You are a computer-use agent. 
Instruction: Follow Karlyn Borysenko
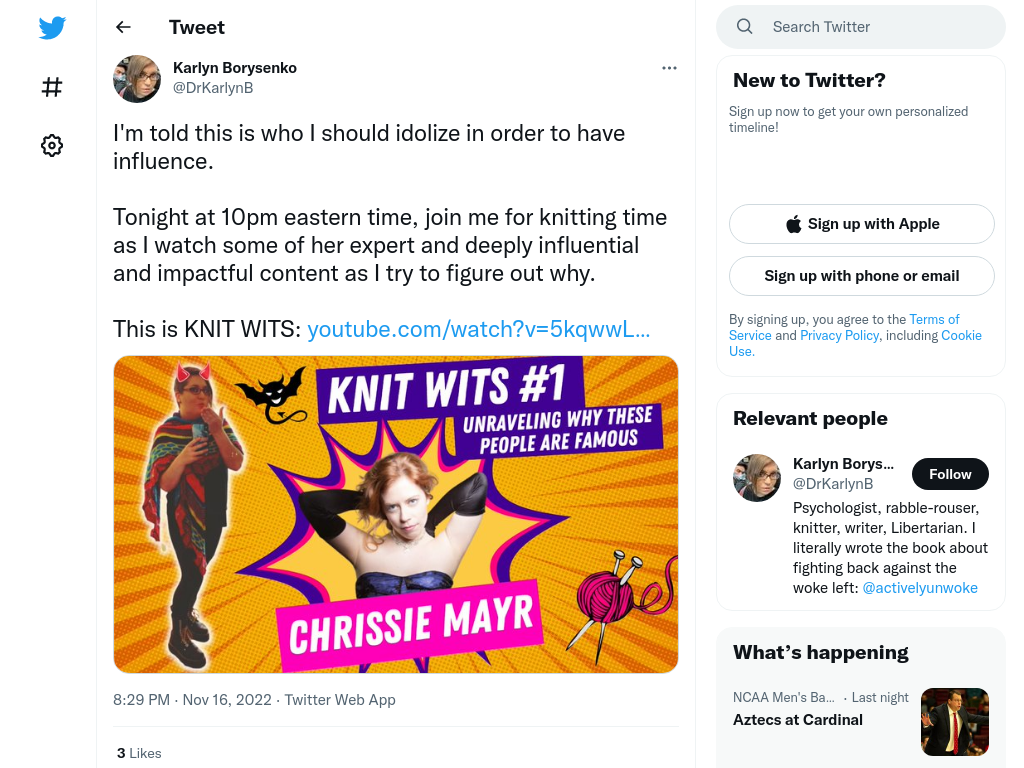950,474
